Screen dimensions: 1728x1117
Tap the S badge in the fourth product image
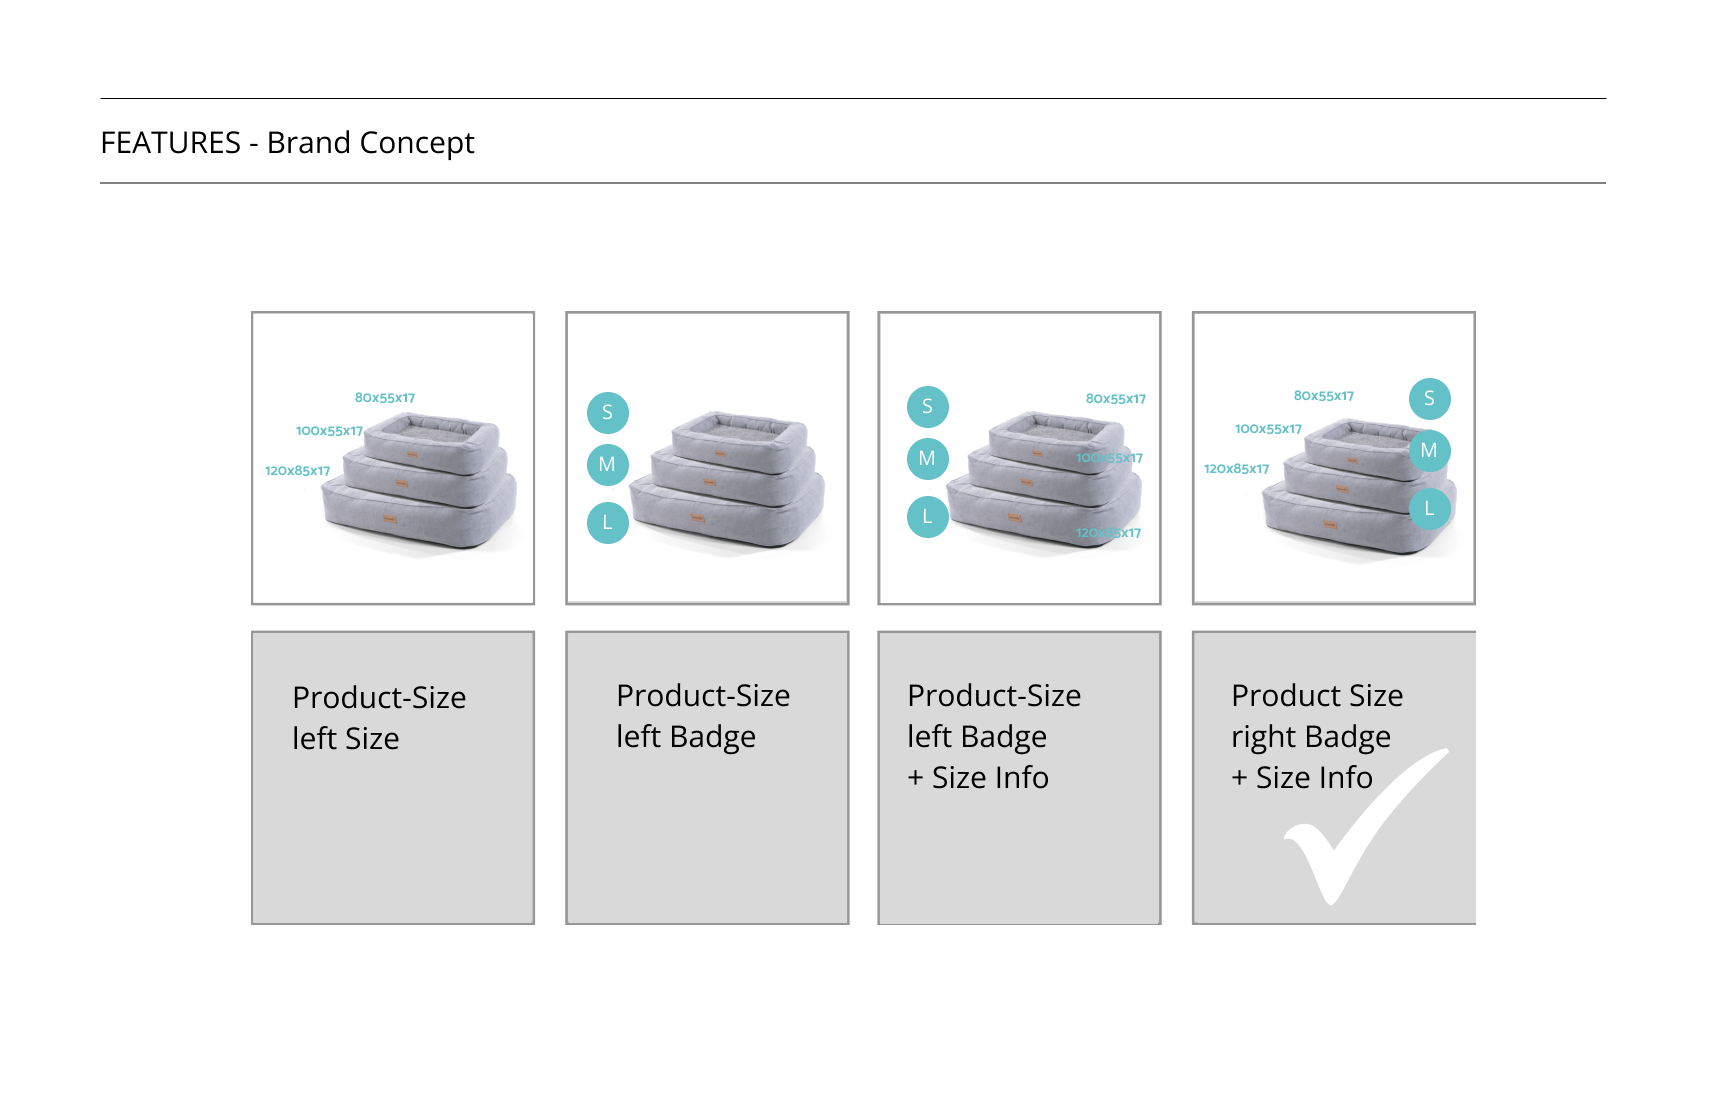1429,398
